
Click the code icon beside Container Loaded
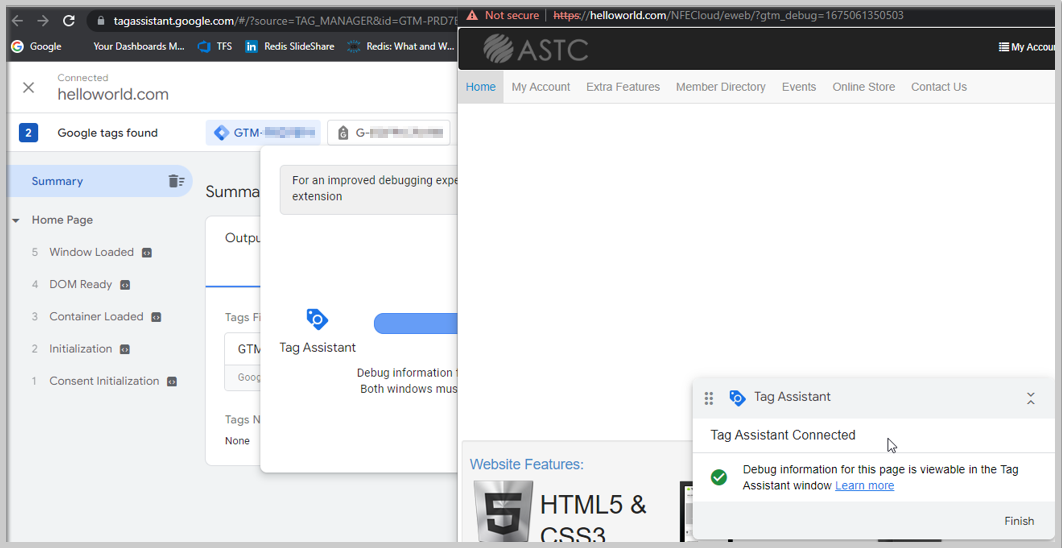click(156, 317)
